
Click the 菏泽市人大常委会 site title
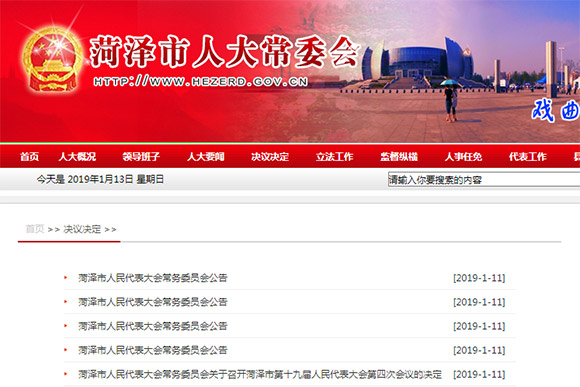click(225, 51)
